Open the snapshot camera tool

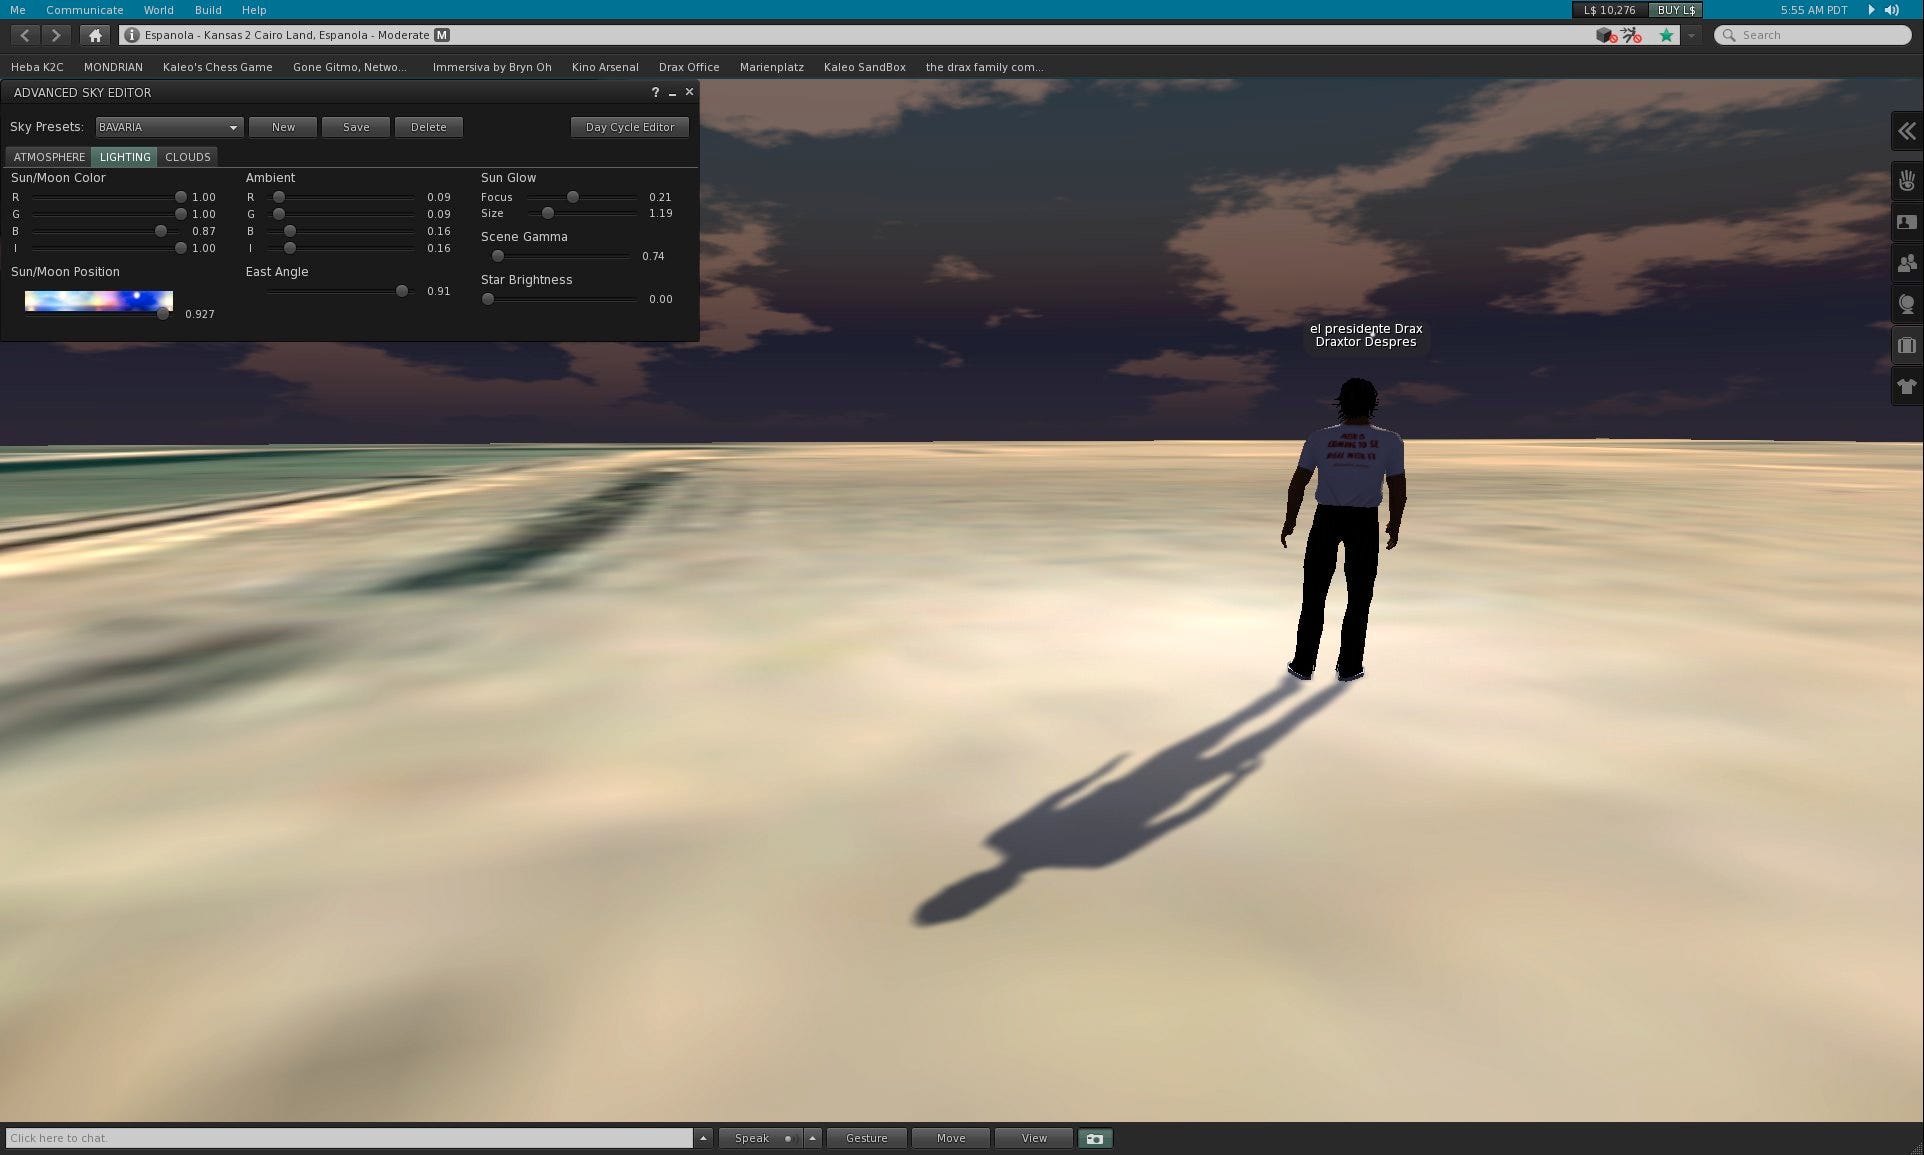tap(1094, 1138)
